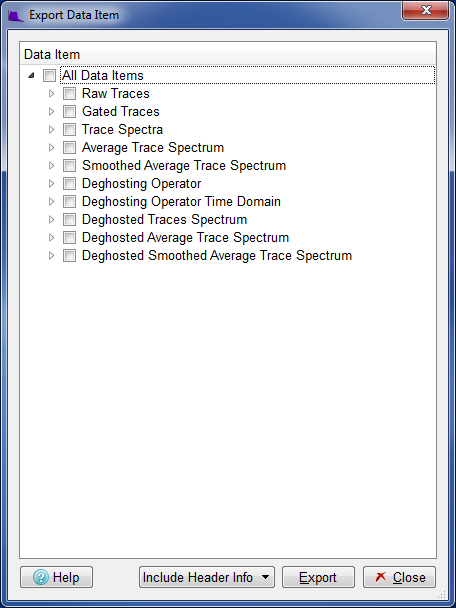Close the Export Data Item window
The image size is (456, 608).
coord(426,10)
